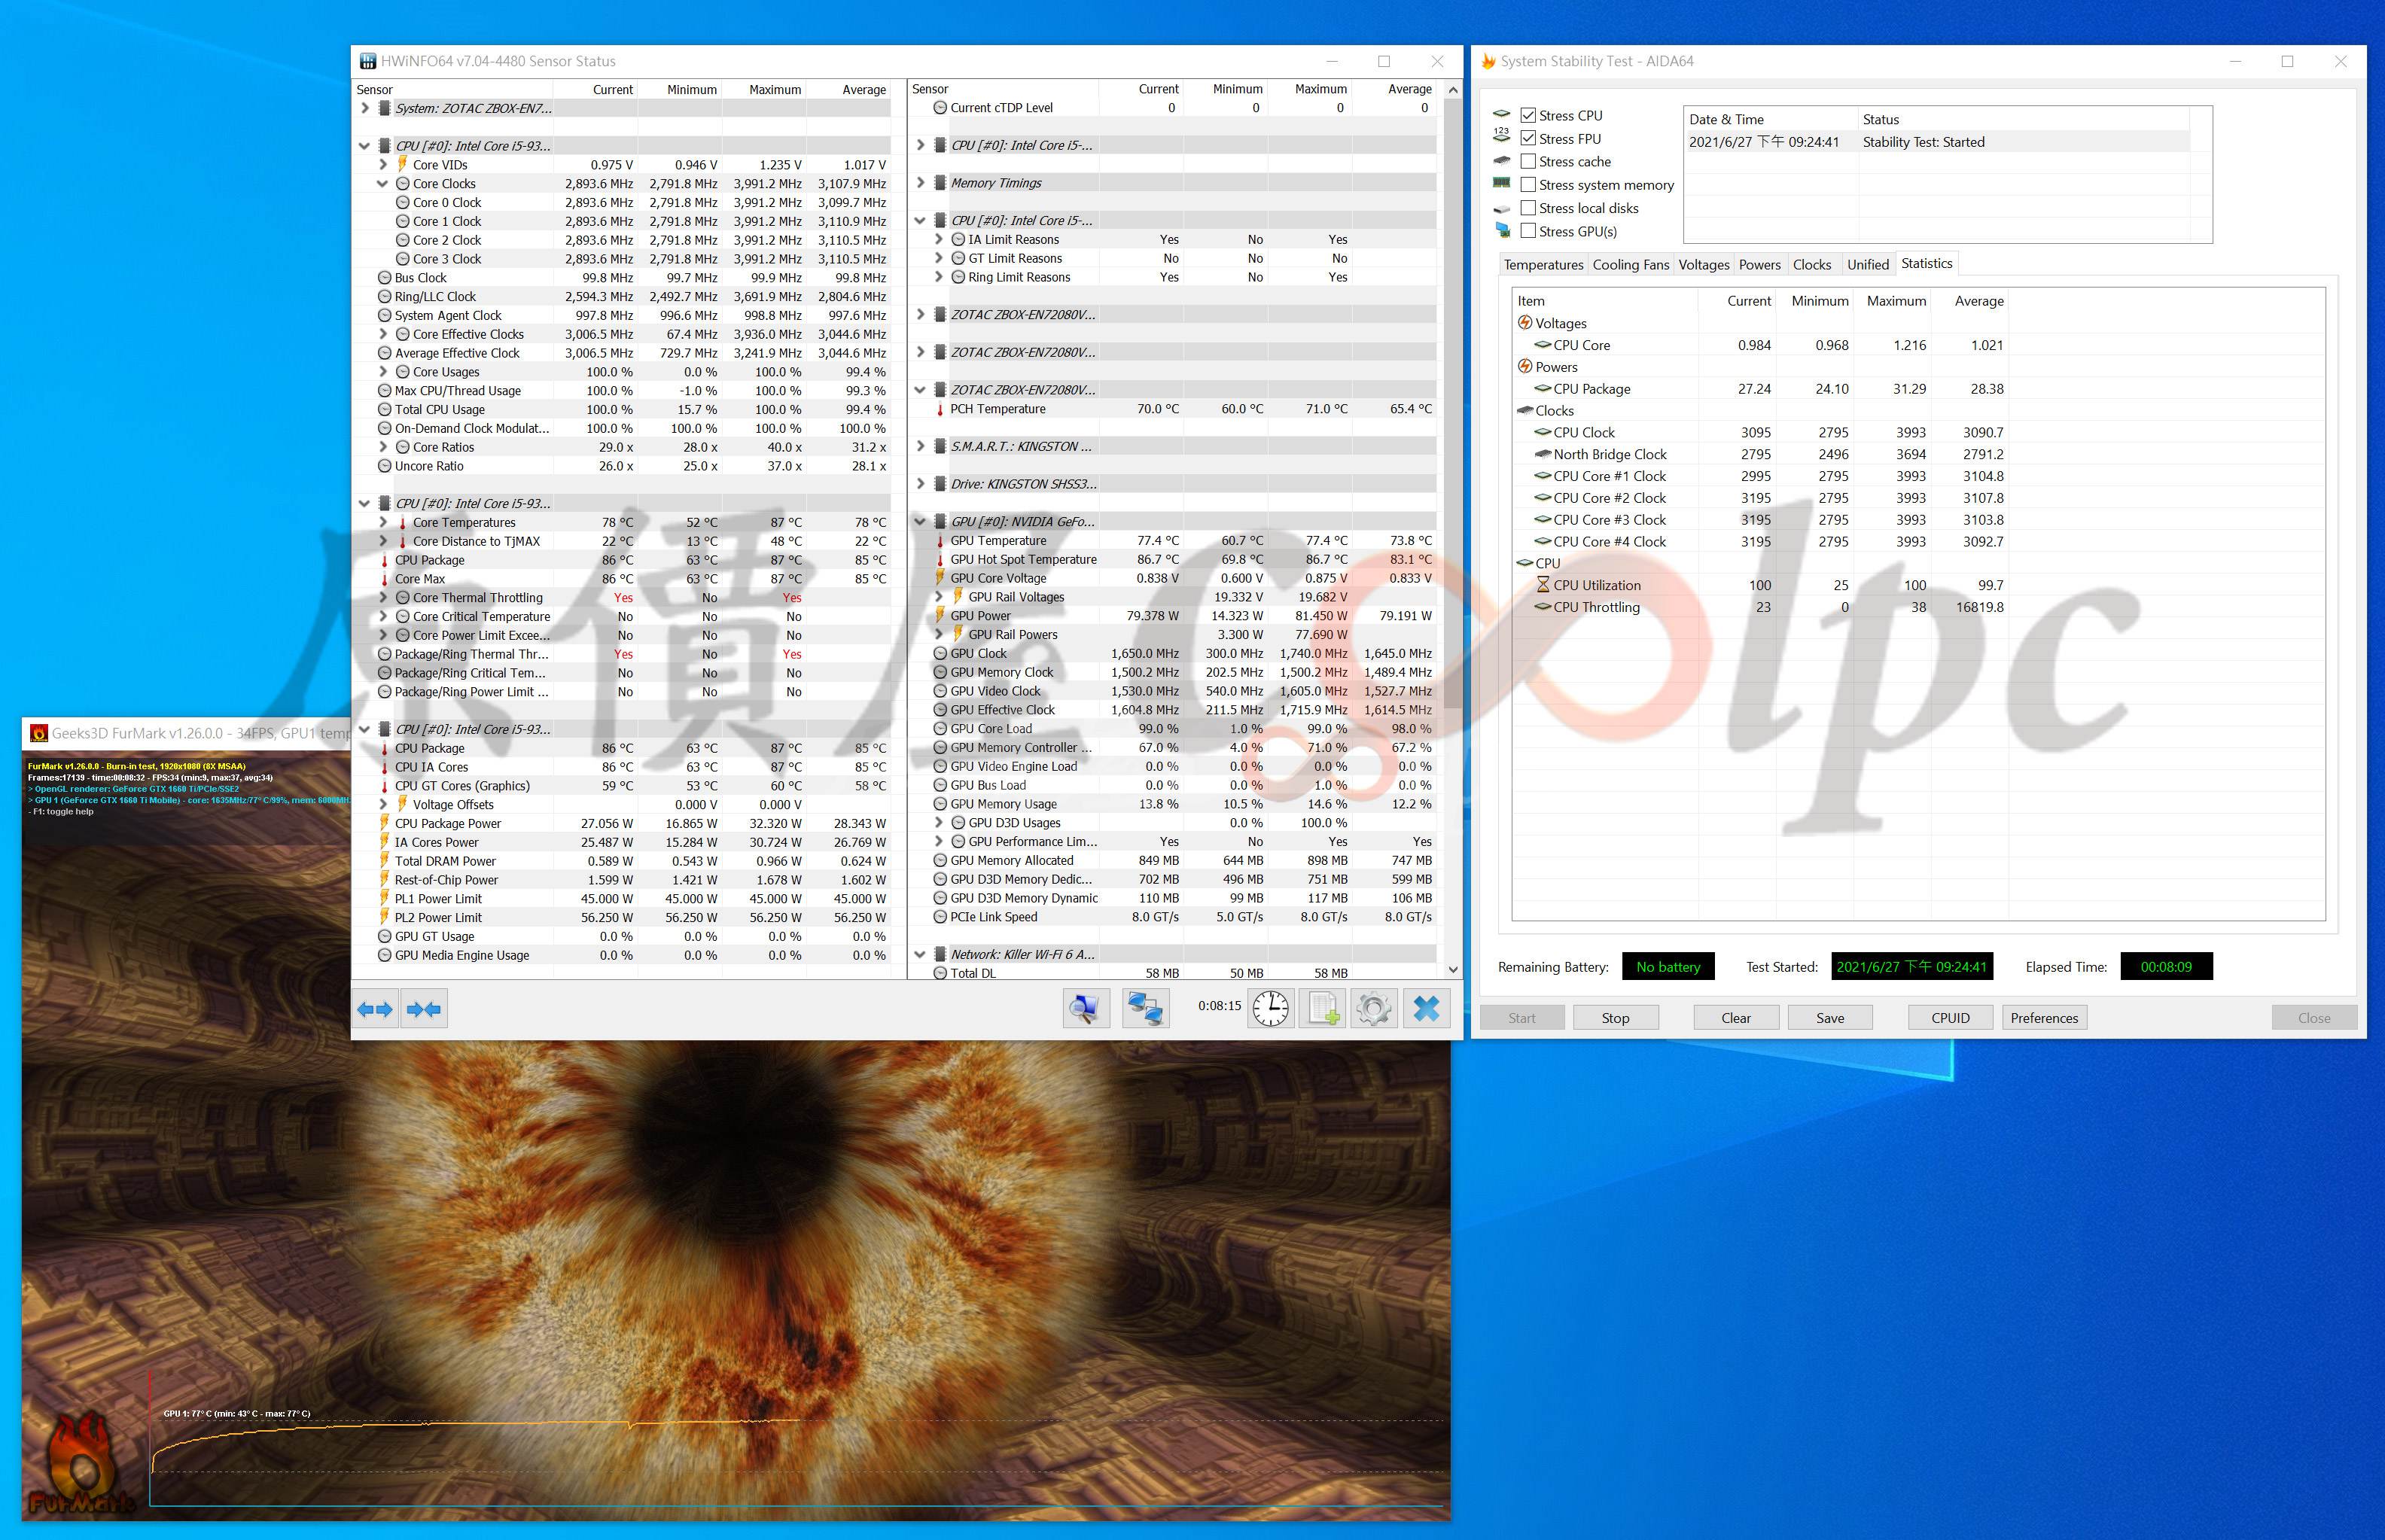
Task: Open Preferences button in AIDA64
Action: coord(2044,1018)
